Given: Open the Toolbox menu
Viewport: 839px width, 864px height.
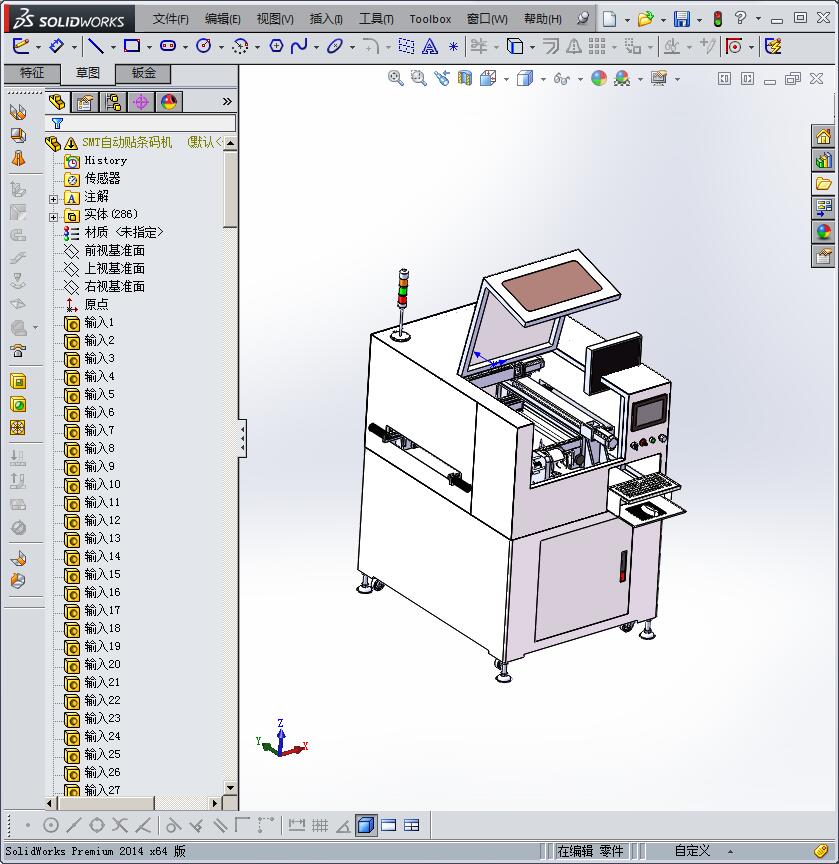Looking at the screenshot, I should click(430, 19).
